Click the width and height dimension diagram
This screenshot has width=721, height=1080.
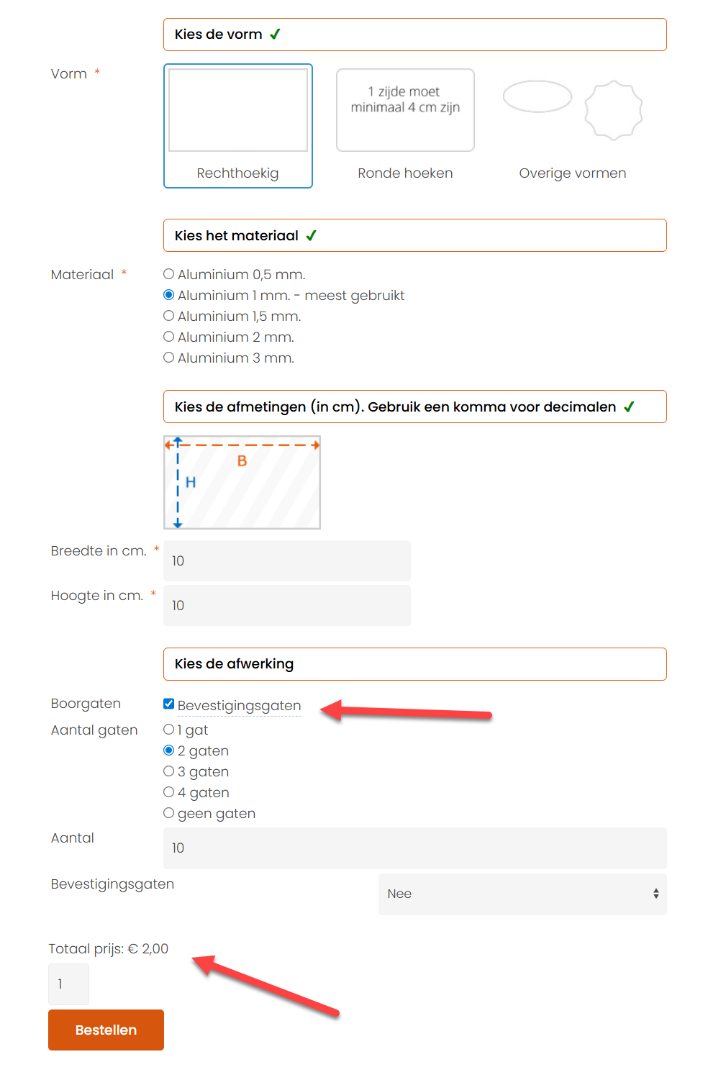242,482
